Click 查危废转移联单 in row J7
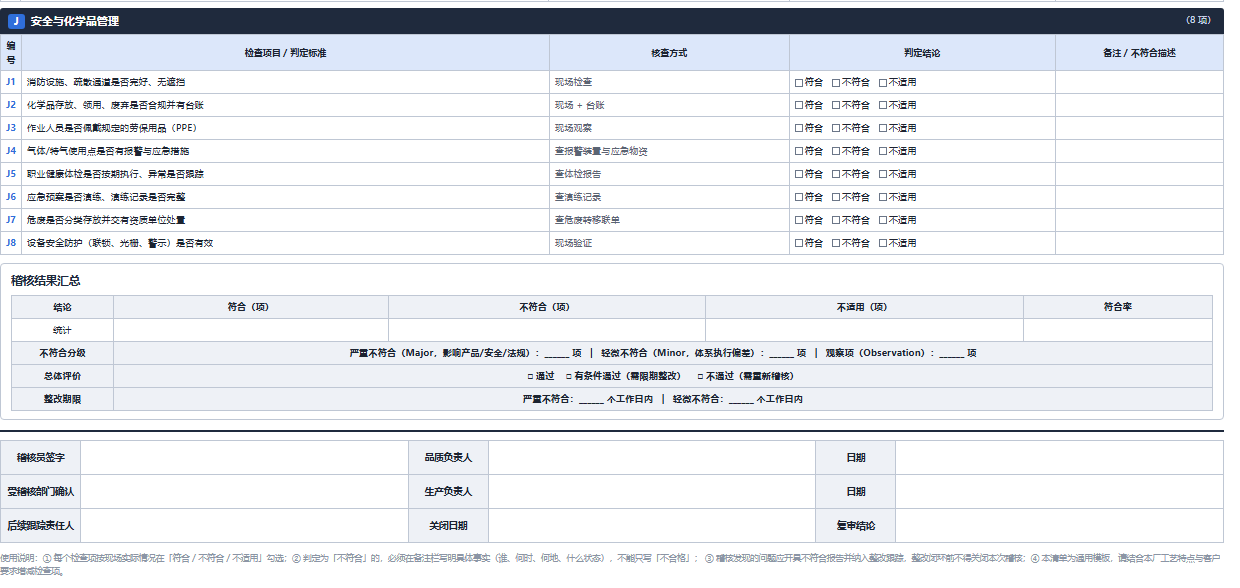This screenshot has height=588, width=1240. click(587, 220)
